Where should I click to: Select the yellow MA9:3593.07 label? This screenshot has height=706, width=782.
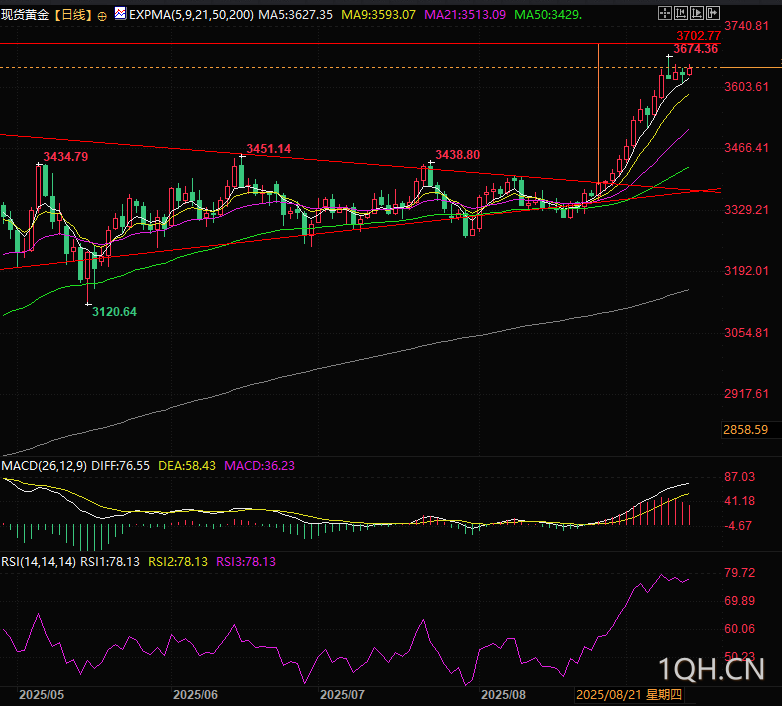click(x=379, y=16)
